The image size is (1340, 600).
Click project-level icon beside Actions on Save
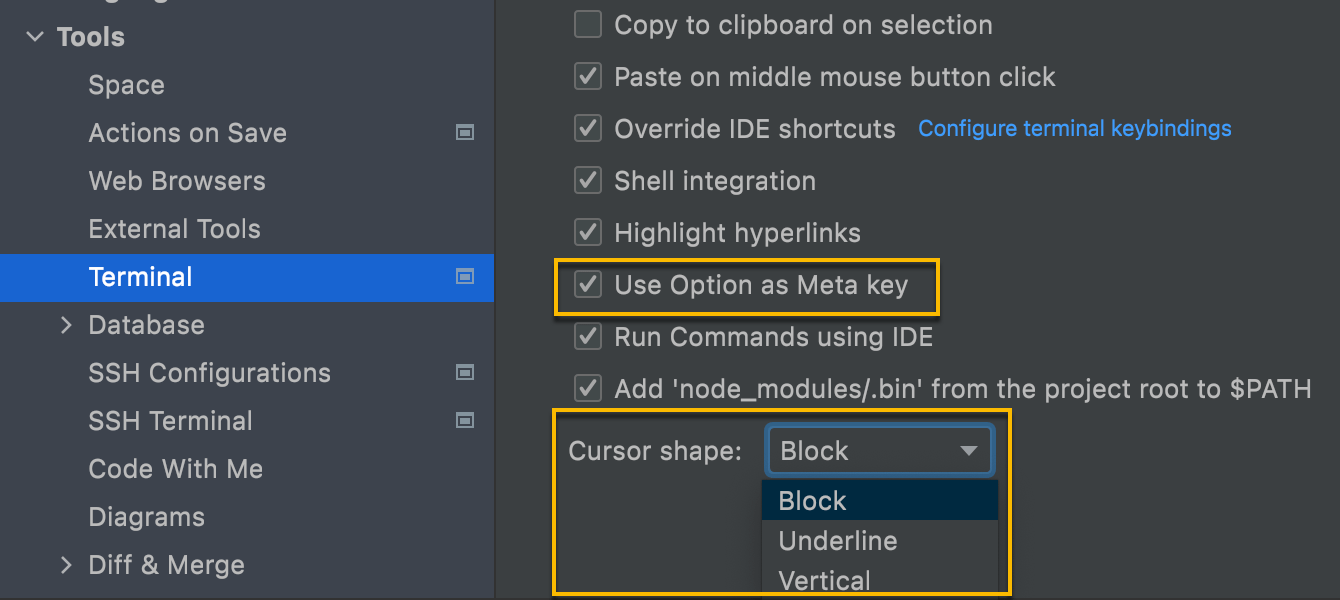coord(465,133)
